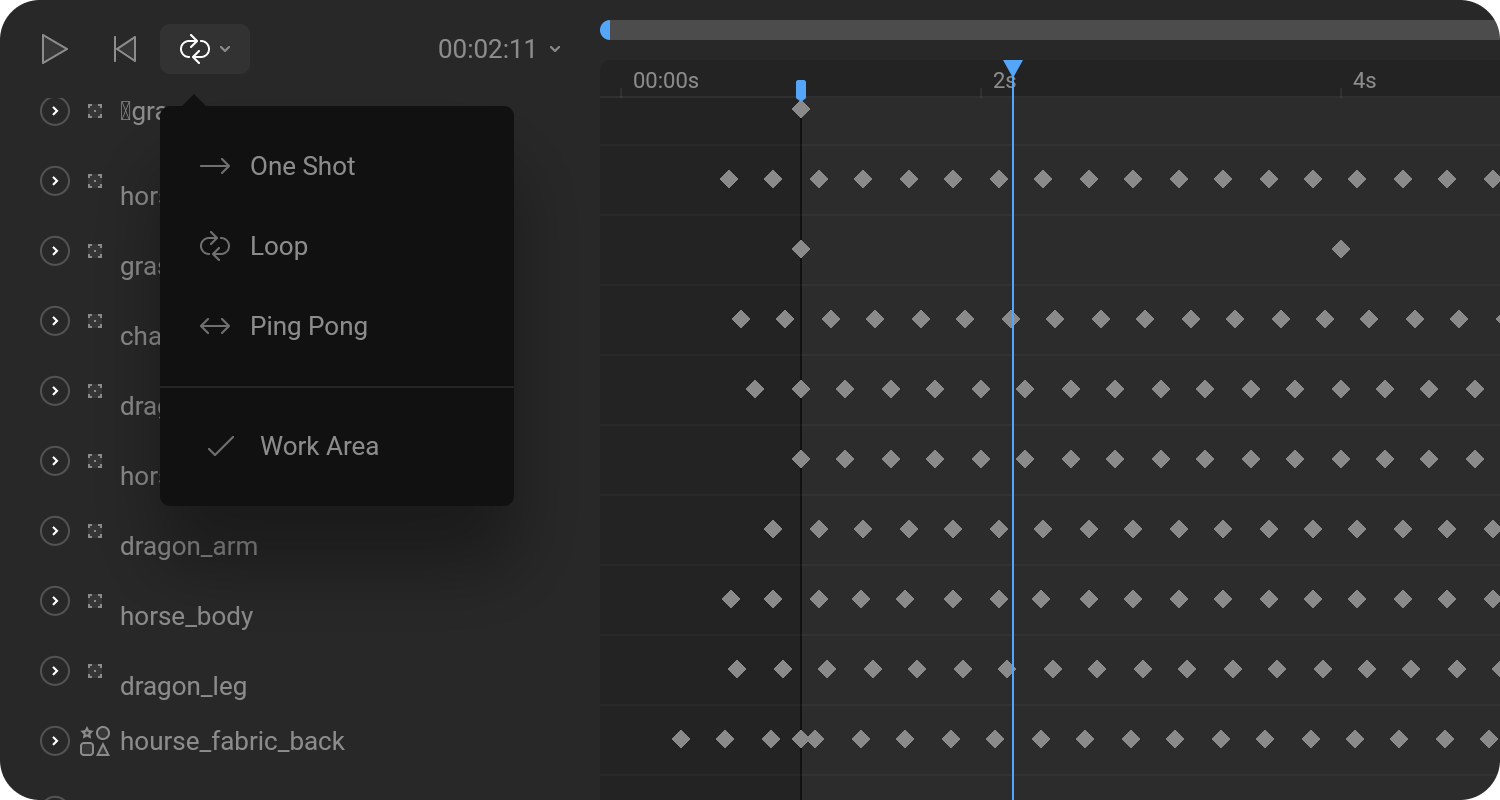Click the skip-to-start icon
The height and width of the screenshot is (800, 1500).
[125, 49]
